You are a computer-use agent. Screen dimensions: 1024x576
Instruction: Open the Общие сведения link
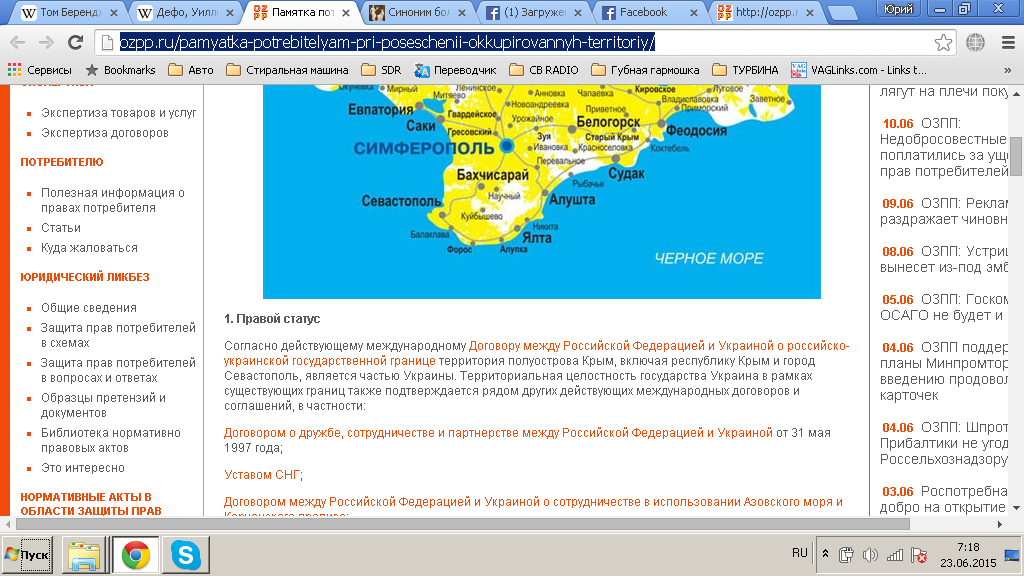(x=88, y=308)
